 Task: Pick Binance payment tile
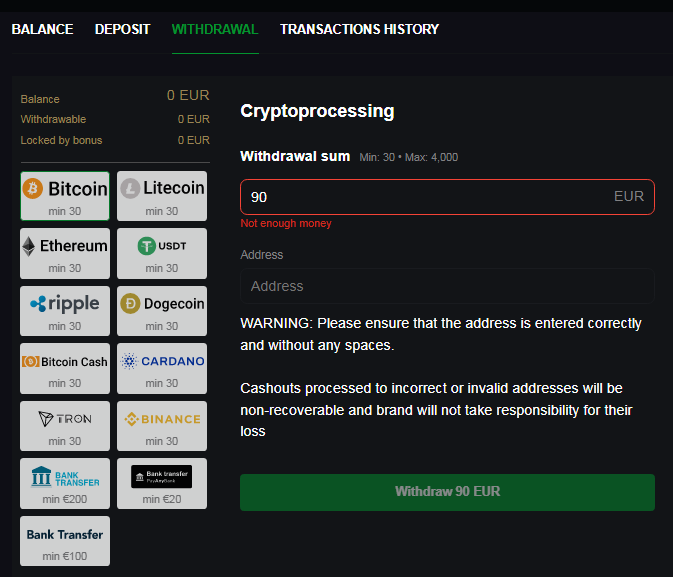(x=162, y=426)
